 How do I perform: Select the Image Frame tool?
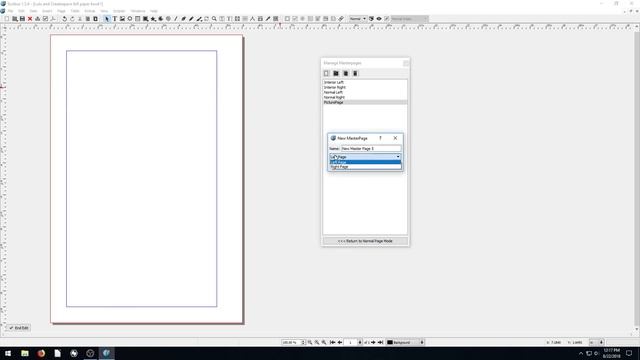tap(122, 19)
